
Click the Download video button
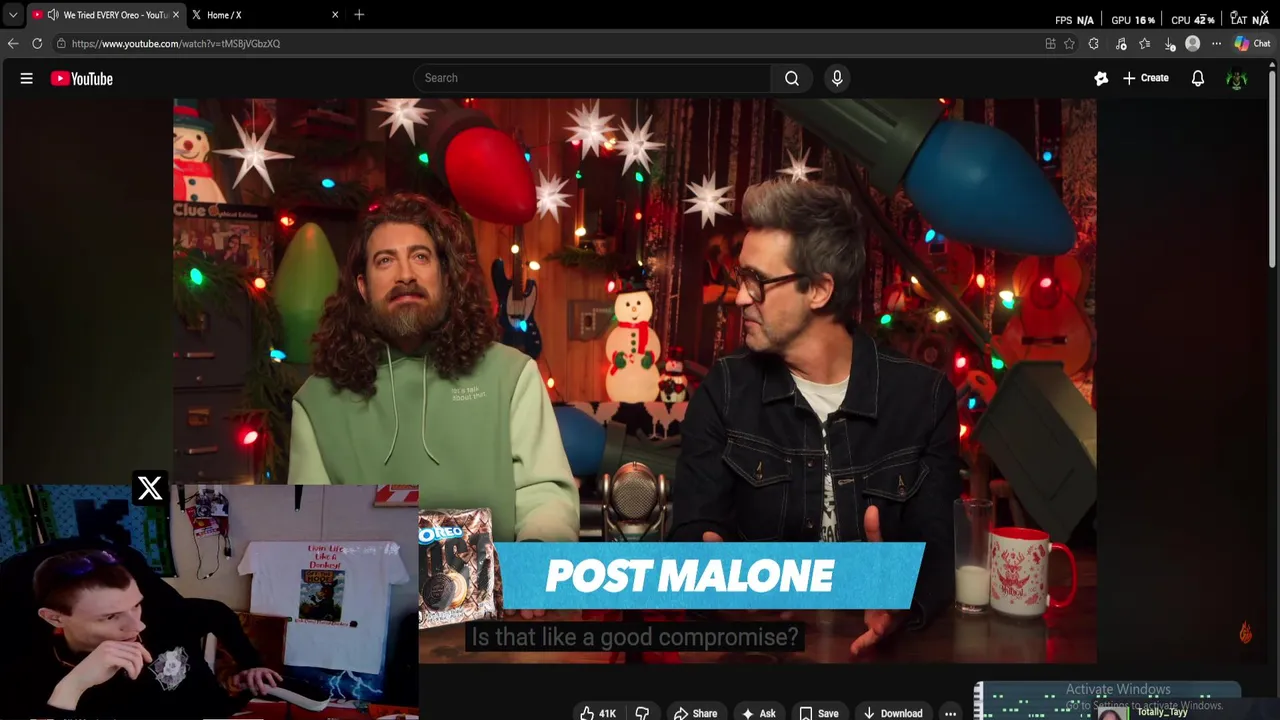(x=892, y=713)
